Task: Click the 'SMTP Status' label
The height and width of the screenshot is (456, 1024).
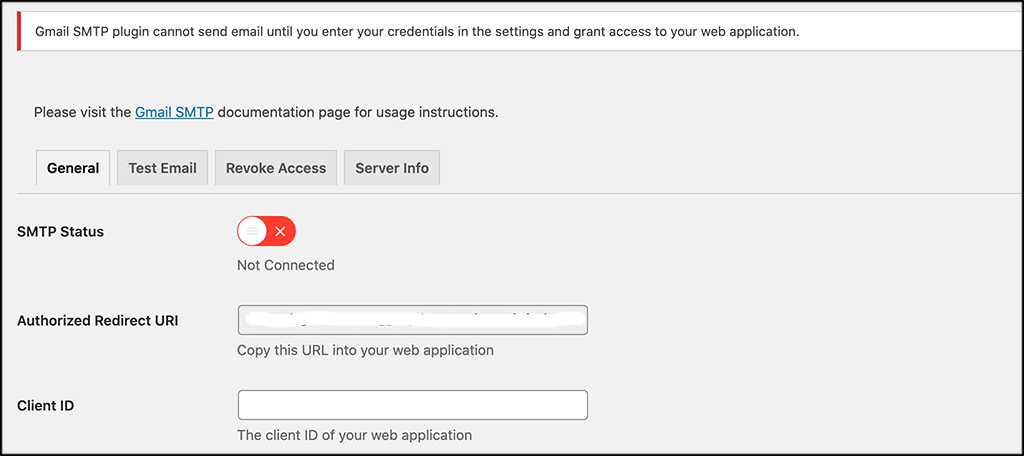Action: click(x=61, y=231)
